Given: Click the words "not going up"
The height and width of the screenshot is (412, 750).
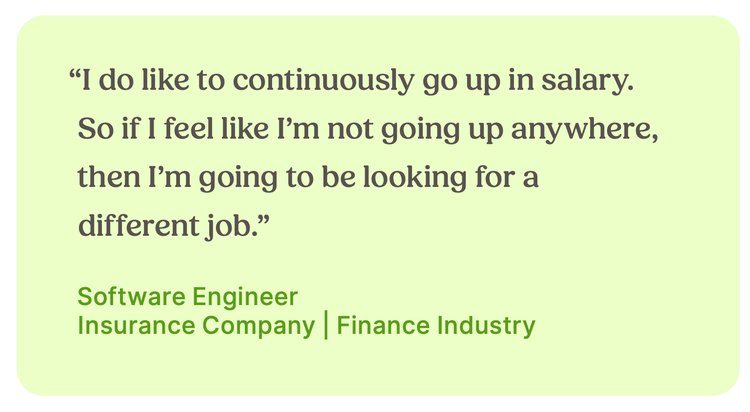Looking at the screenshot, I should (x=415, y=130).
